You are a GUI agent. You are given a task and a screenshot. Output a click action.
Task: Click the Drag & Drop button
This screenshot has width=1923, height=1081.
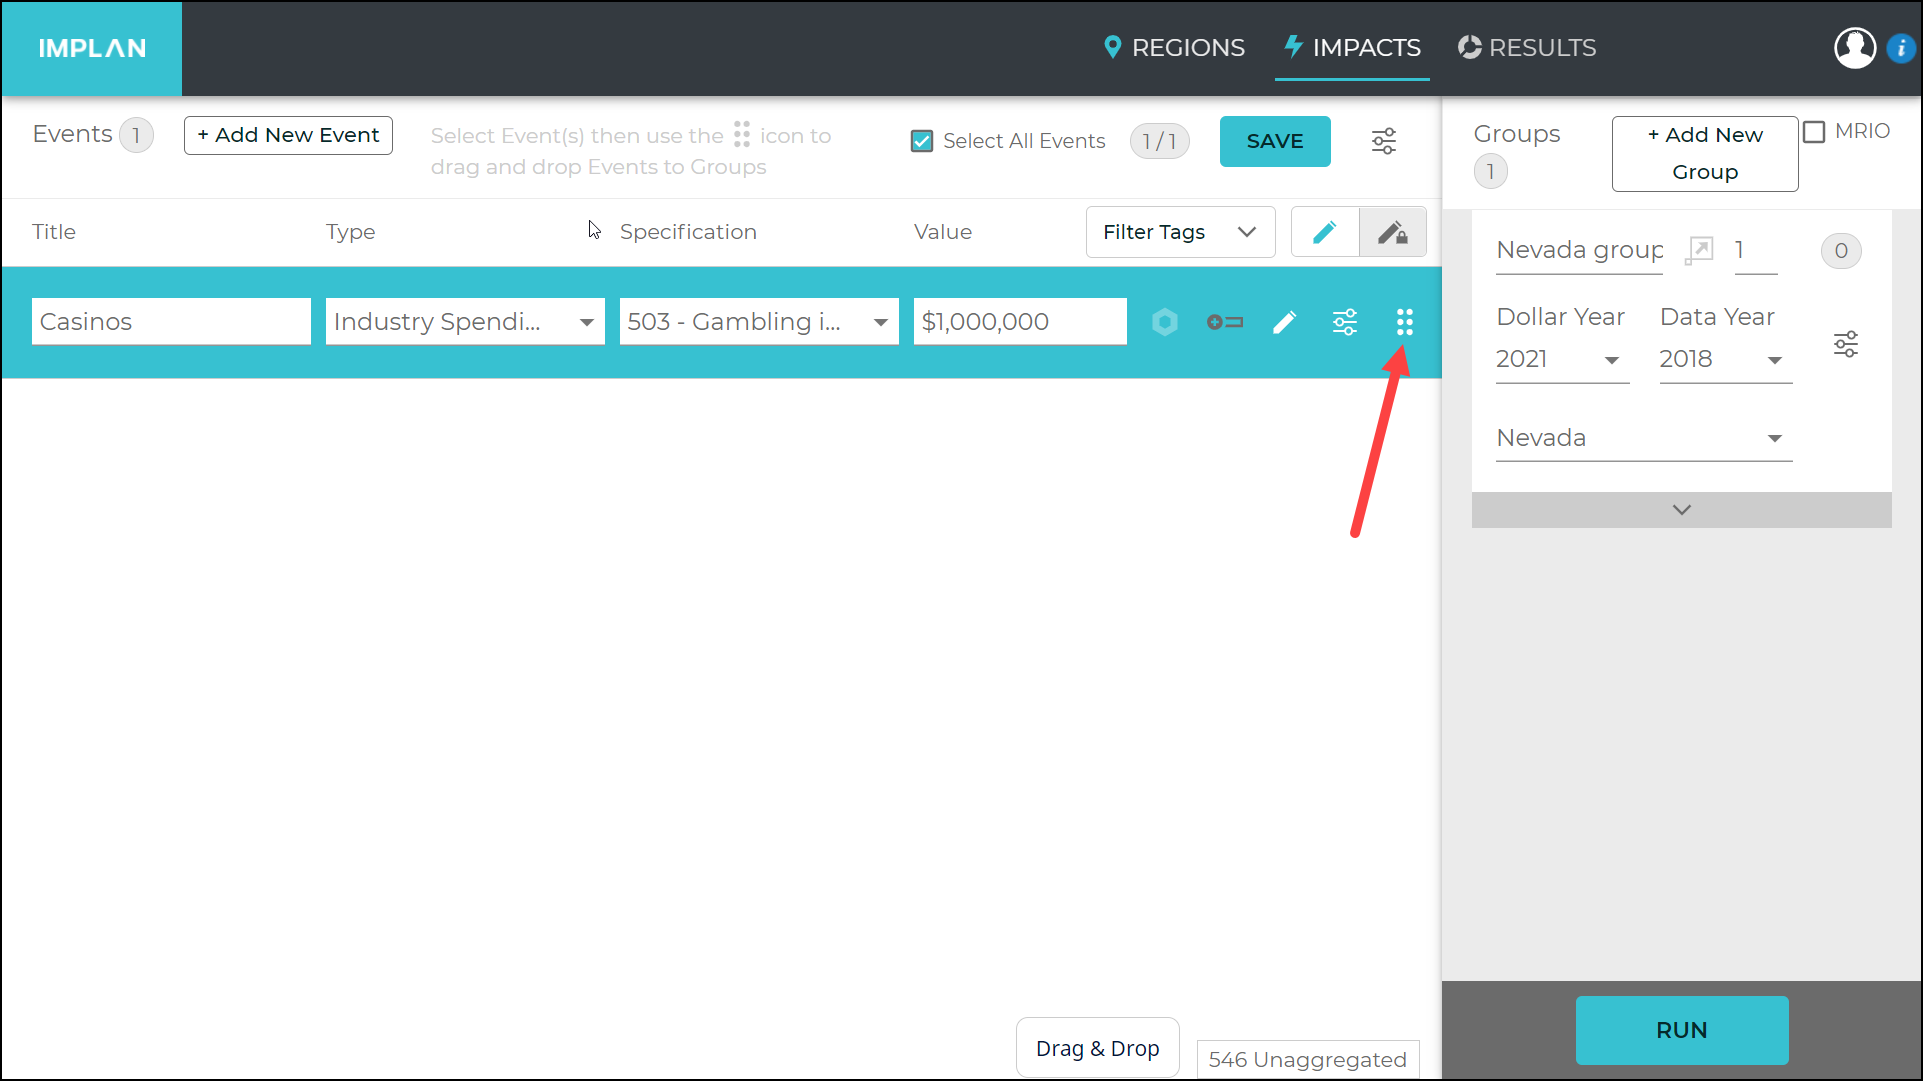point(1098,1048)
